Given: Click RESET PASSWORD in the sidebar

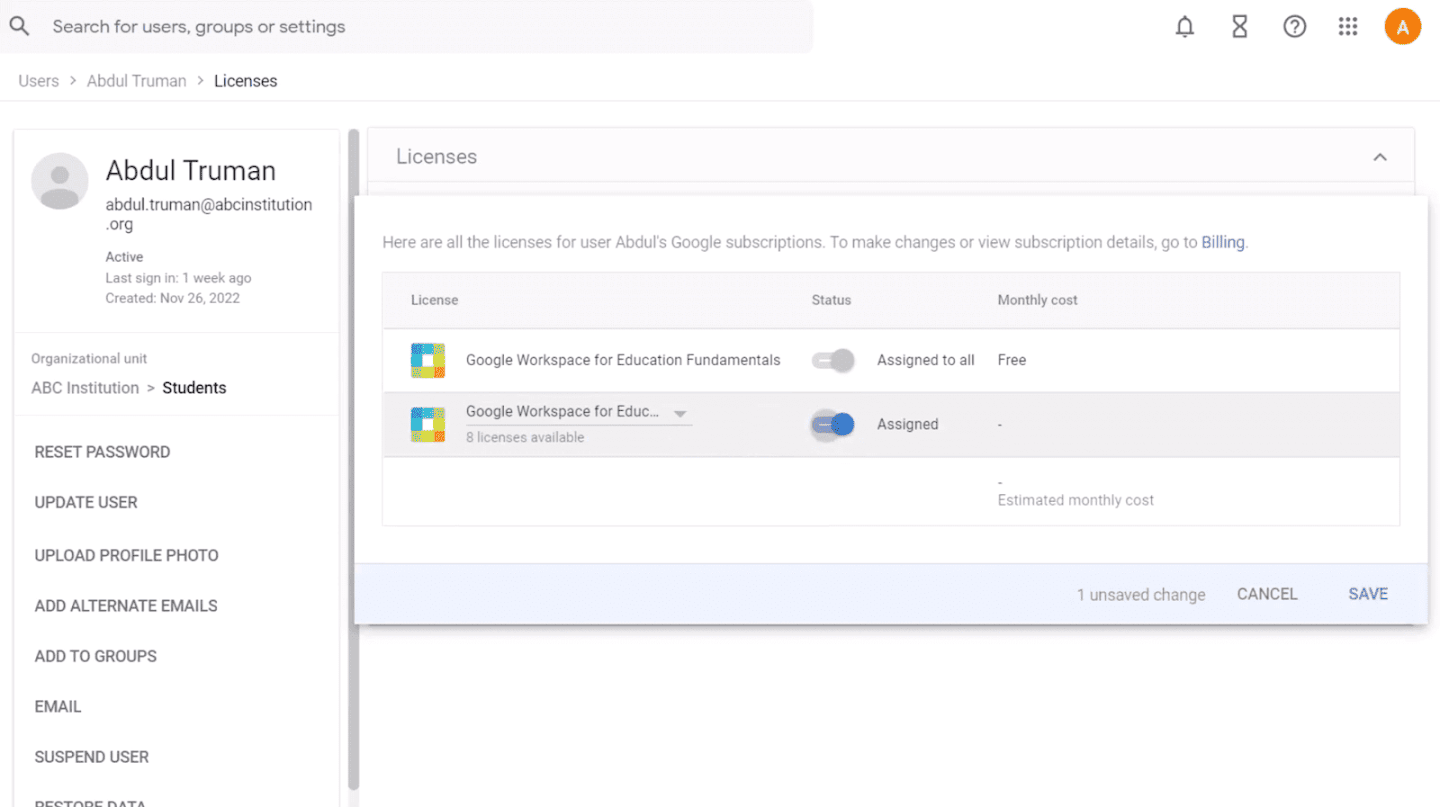Looking at the screenshot, I should click(x=102, y=452).
